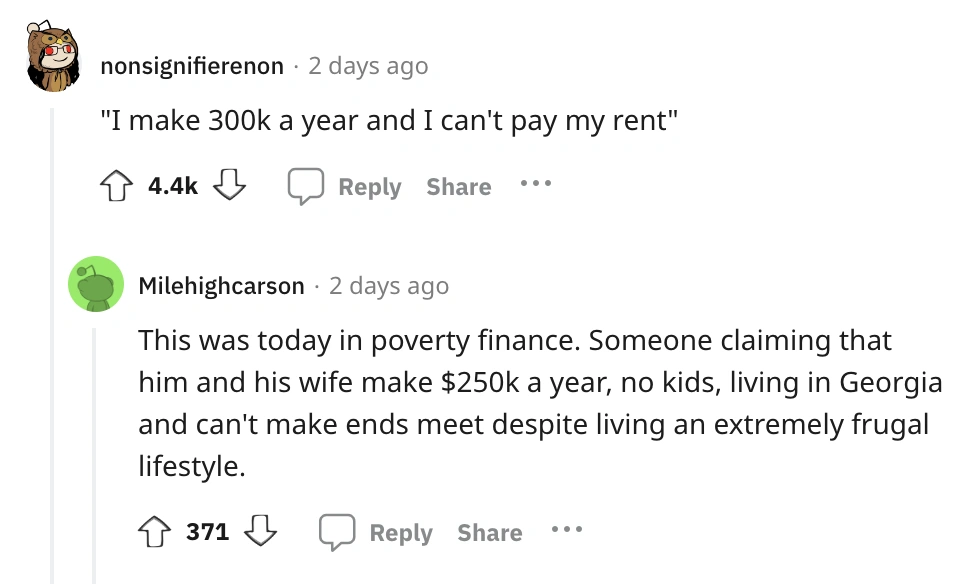This screenshot has height=584, width=971.
Task: Share nonsignifierenon's comment
Action: 458,187
